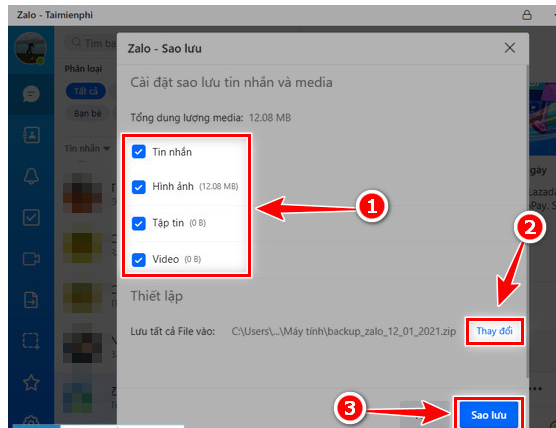Click the Tổng dung lượng media value
This screenshot has height=428, width=556.
270,118
